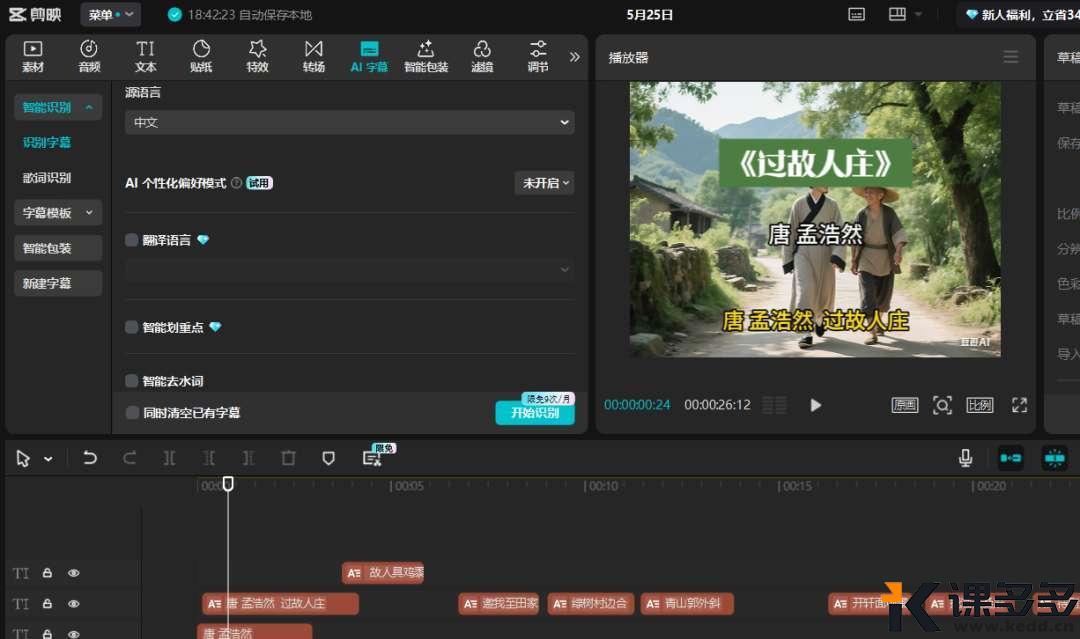Toggle the auto snapping button
Screen dimensions: 1080x639
click(x=1055, y=458)
